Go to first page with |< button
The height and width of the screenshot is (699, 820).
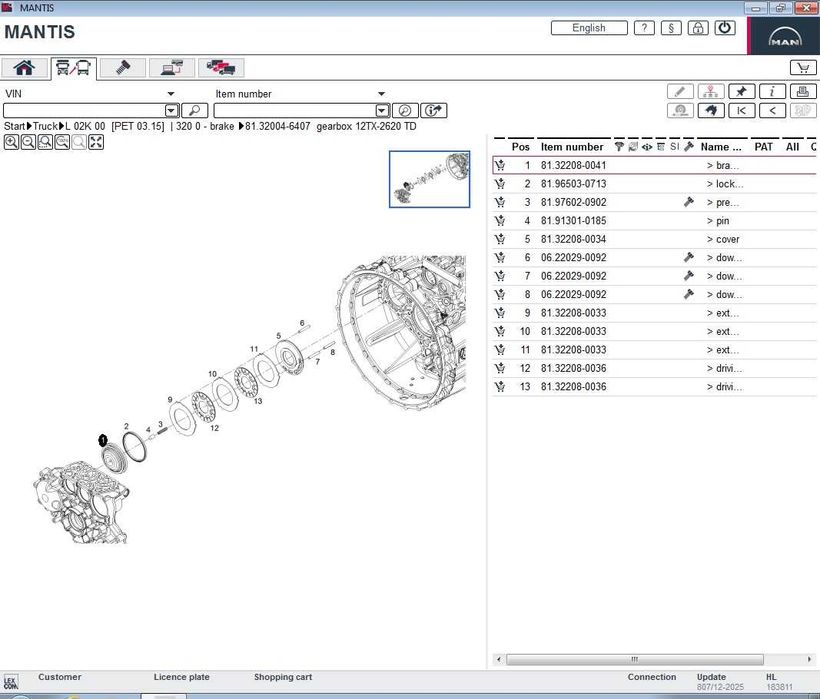[x=742, y=110]
